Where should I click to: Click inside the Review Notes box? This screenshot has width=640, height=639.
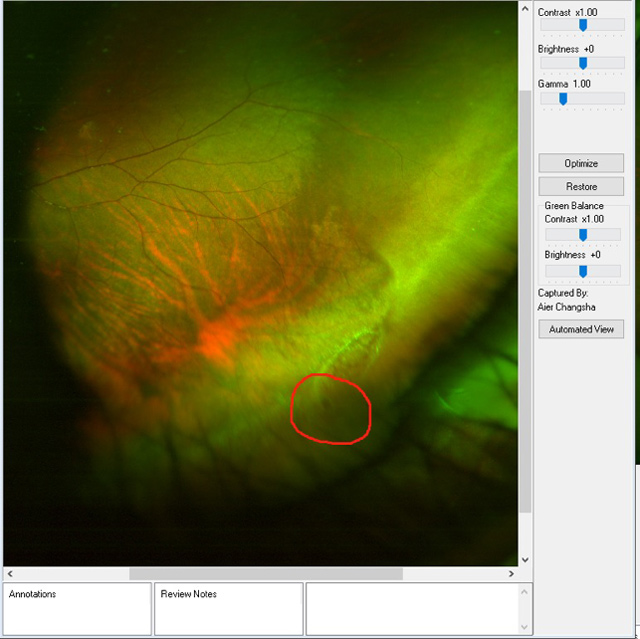[229, 609]
